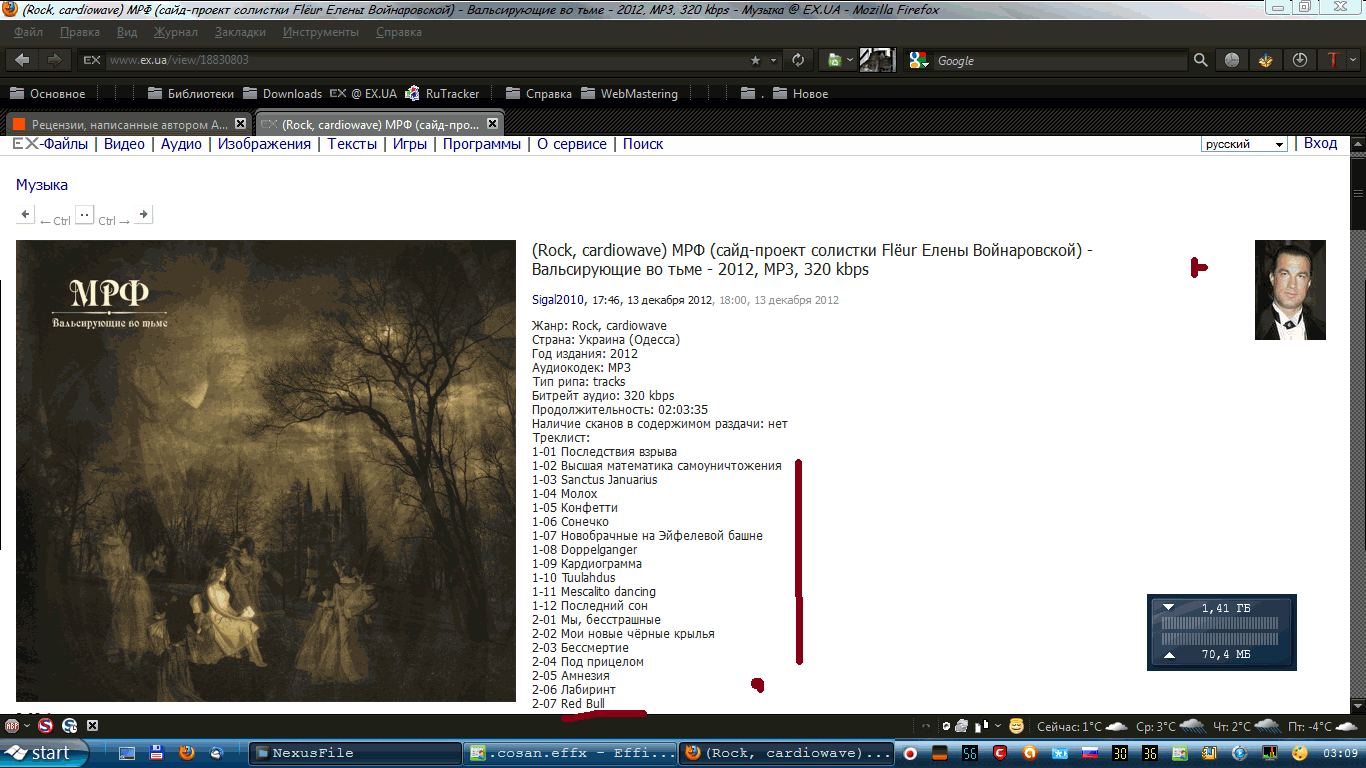
Task: Open the Файл menu
Action: click(29, 32)
